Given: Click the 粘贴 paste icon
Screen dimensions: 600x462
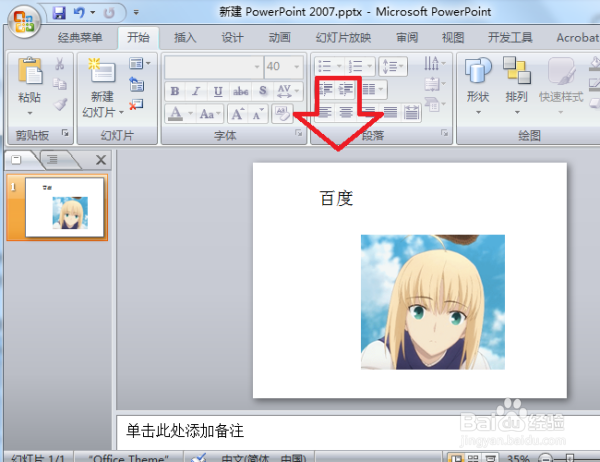Looking at the screenshot, I should point(29,70).
